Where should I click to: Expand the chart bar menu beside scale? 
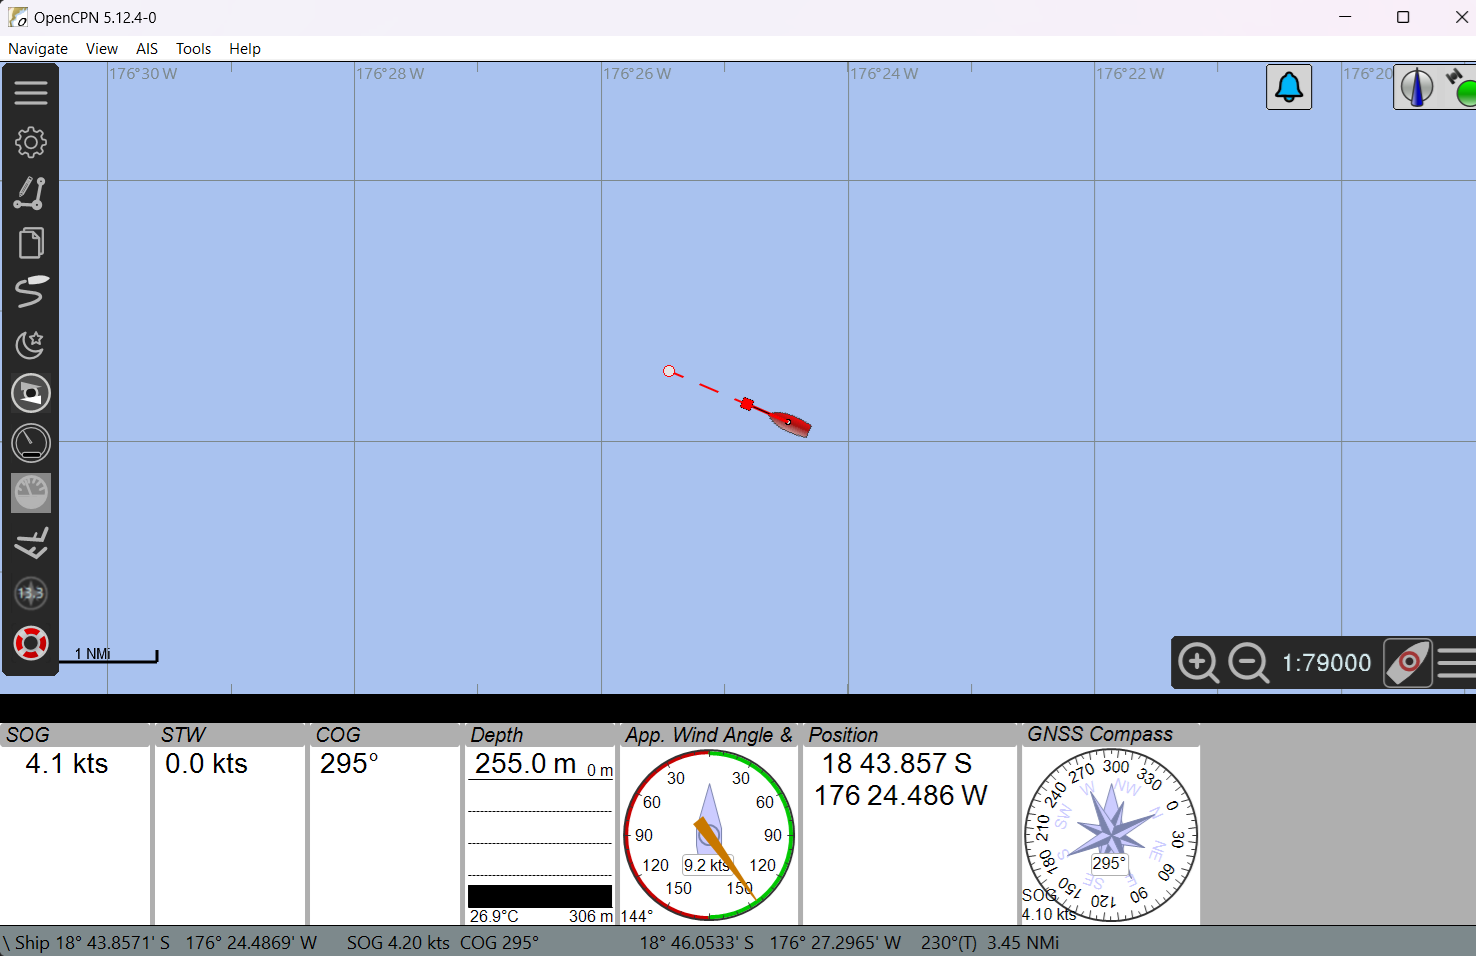click(1456, 662)
